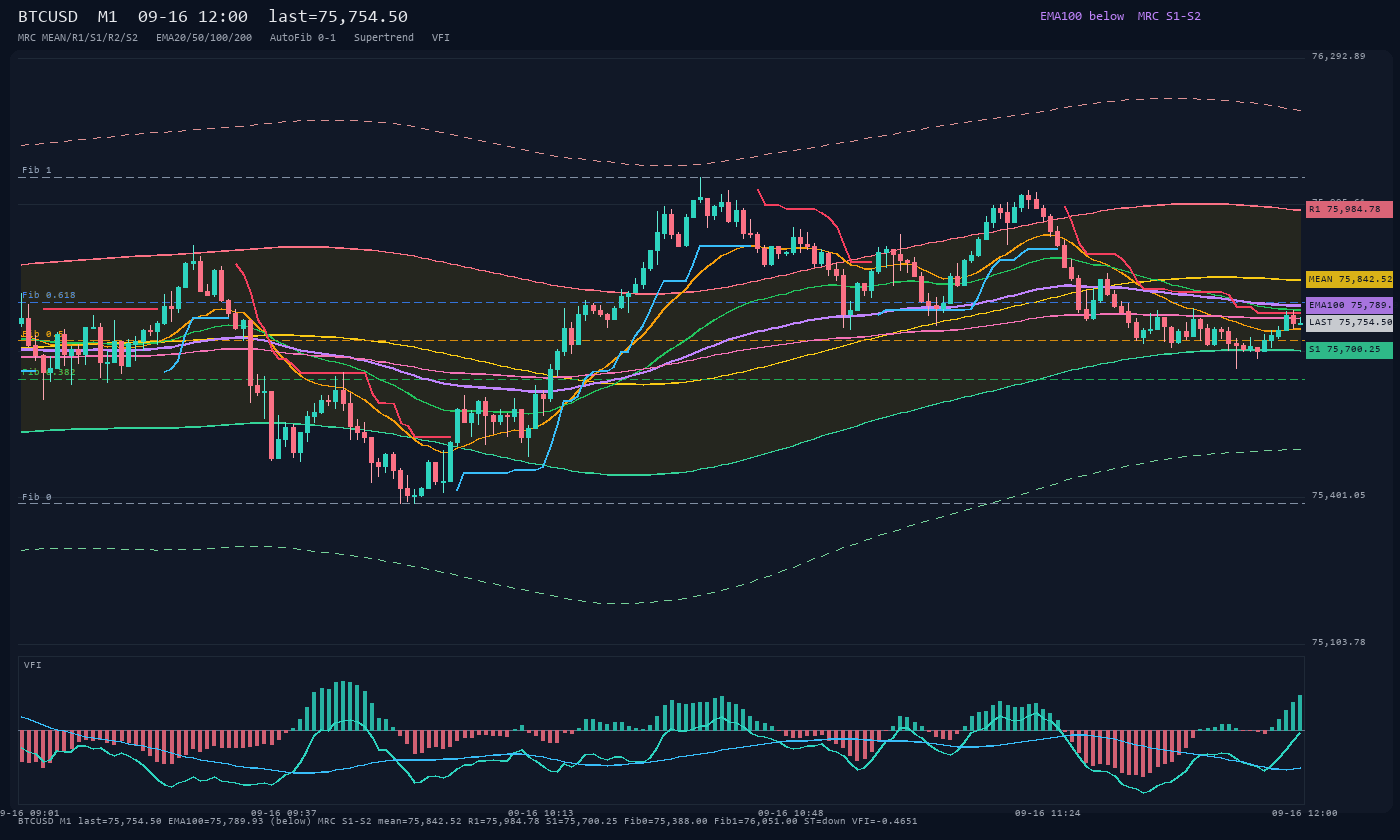
Task: Select 'MRC MEAN/R1/S1/R2/S2' indicator legend
Action: (78, 37)
